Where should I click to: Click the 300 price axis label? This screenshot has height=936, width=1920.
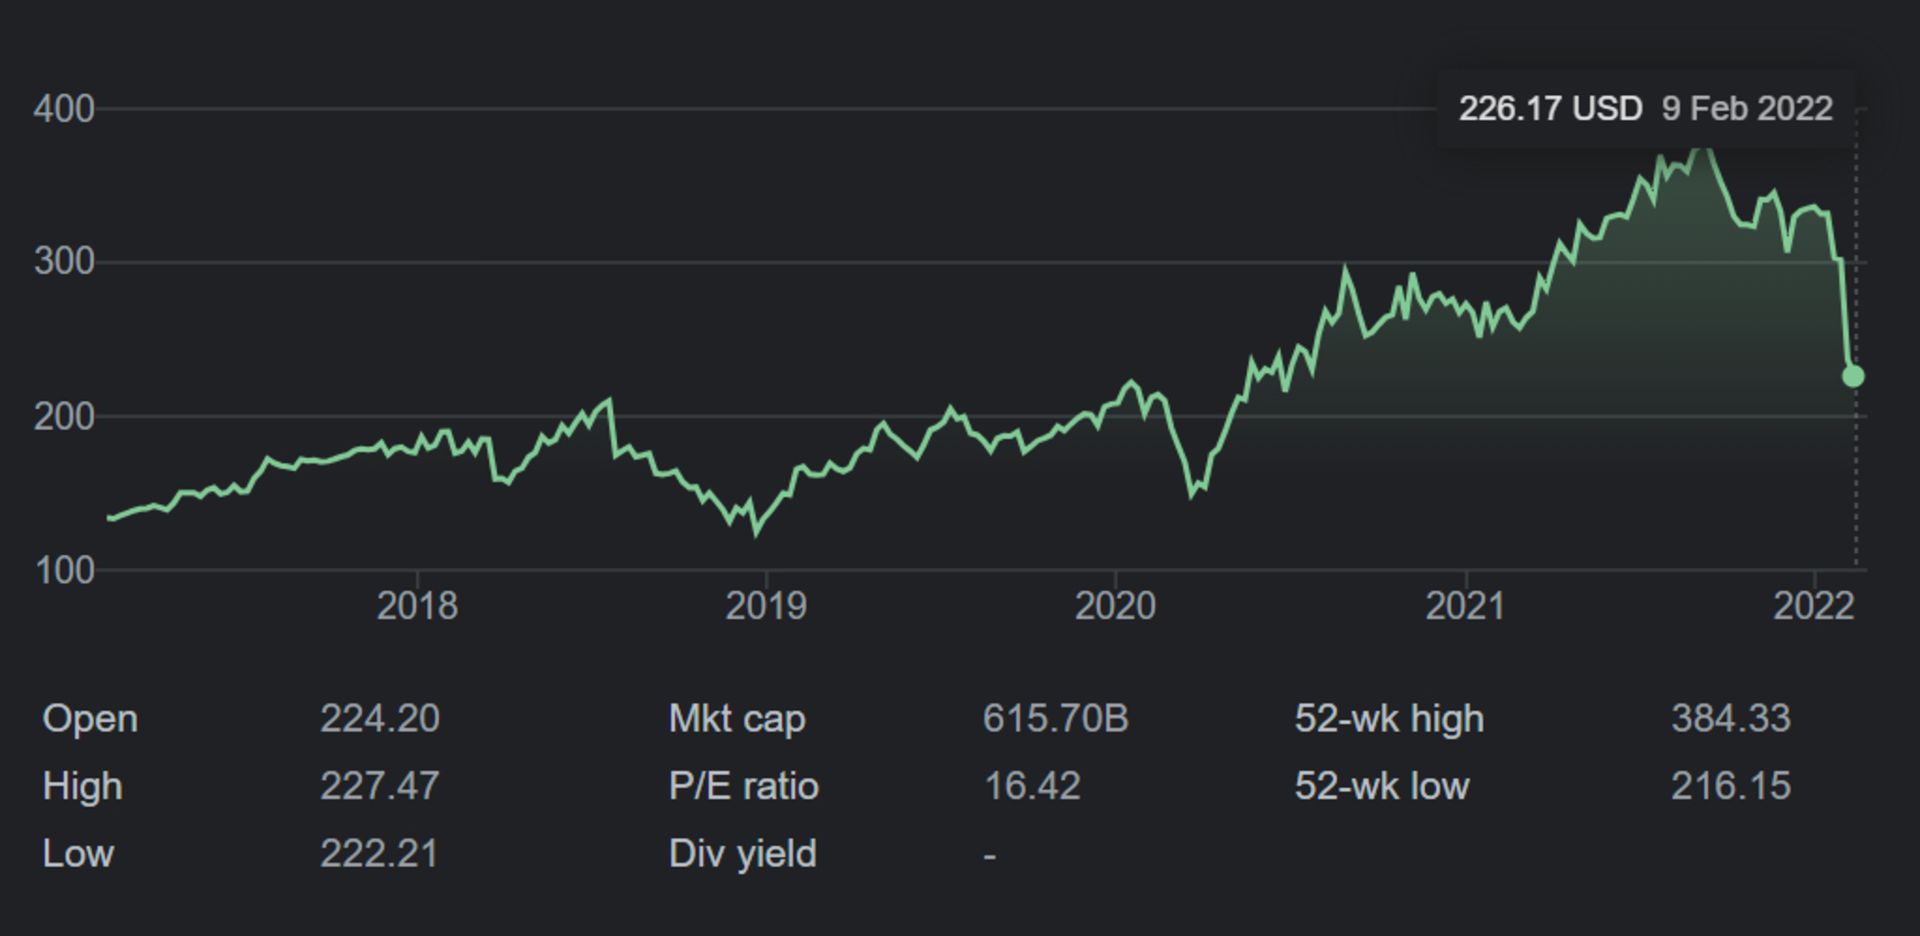pos(64,262)
